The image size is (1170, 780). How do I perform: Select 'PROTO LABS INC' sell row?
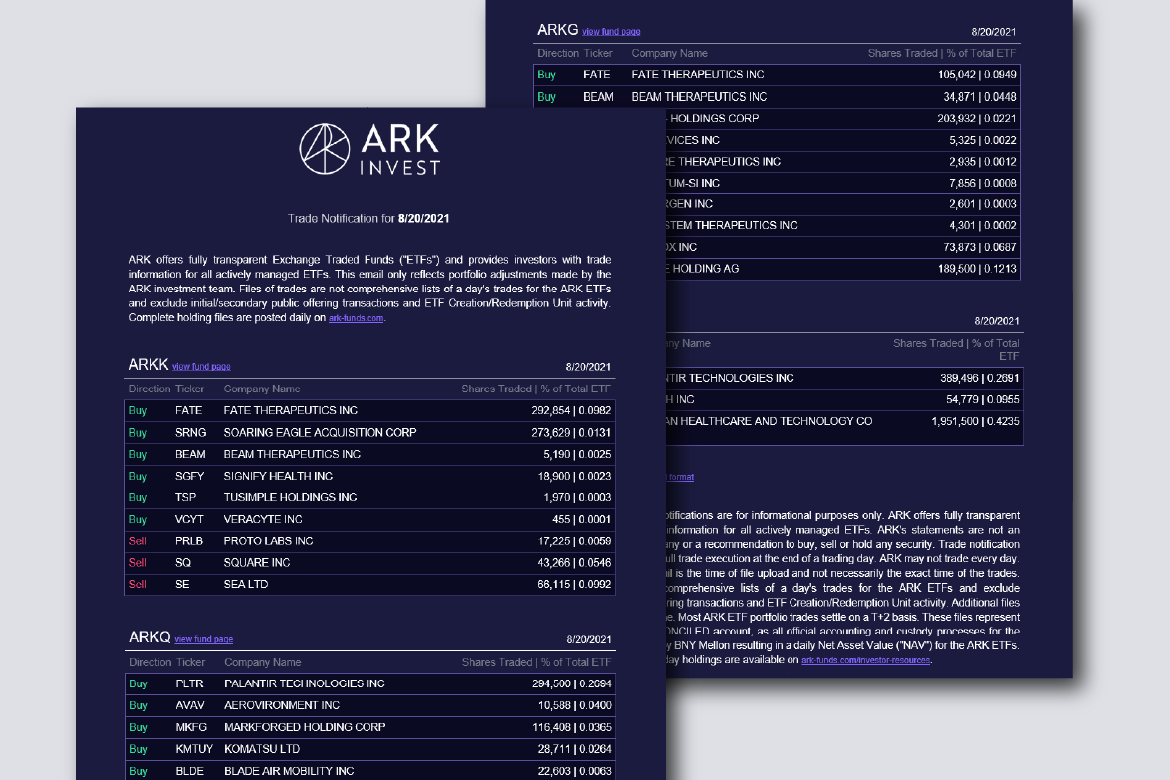click(x=369, y=540)
